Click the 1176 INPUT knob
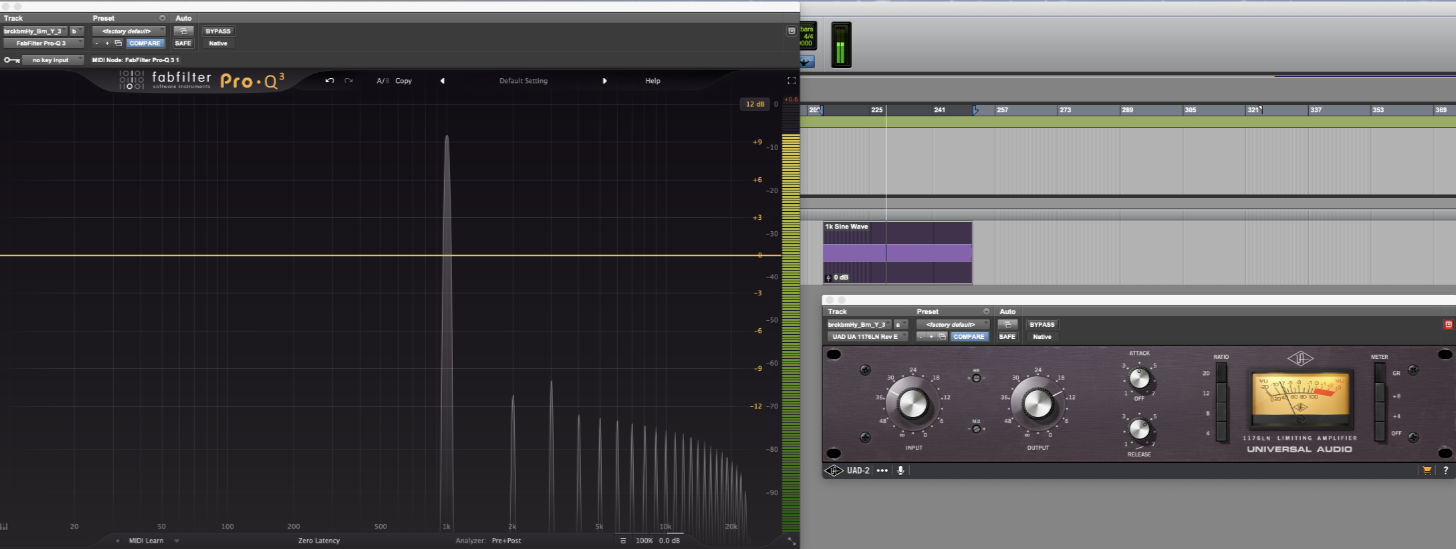1456x549 pixels. coord(913,404)
